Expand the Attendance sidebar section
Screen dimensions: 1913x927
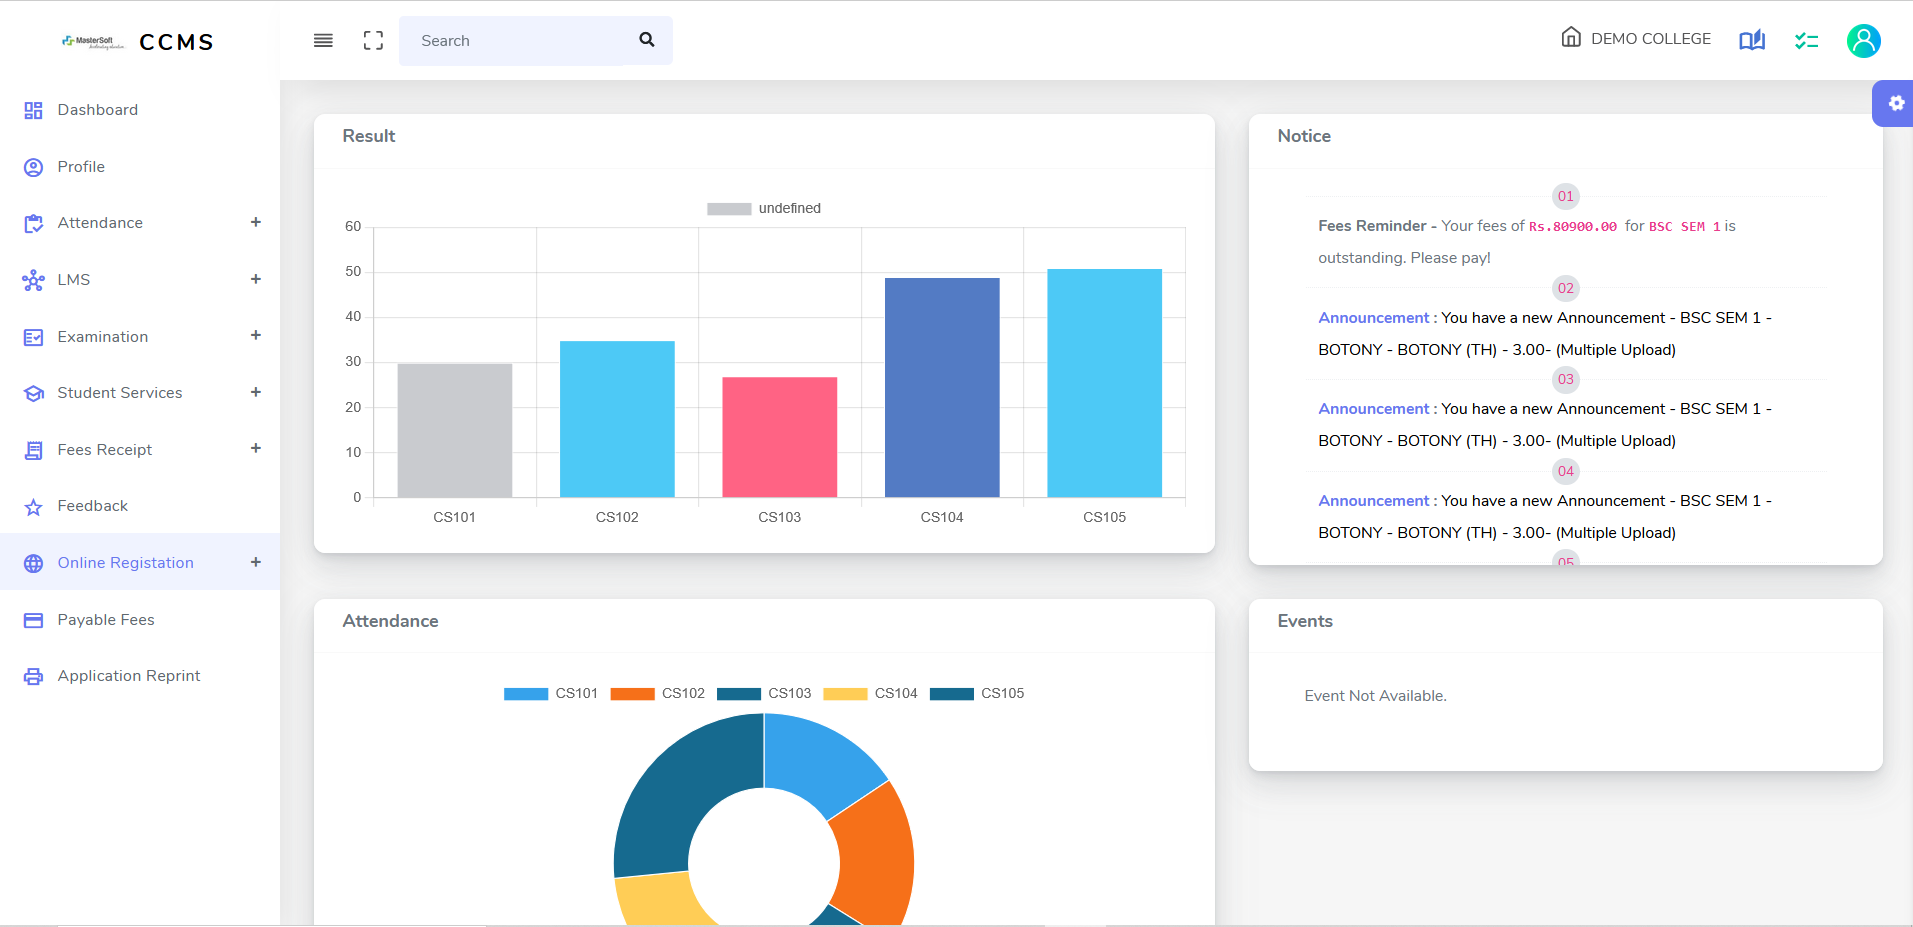pos(257,222)
